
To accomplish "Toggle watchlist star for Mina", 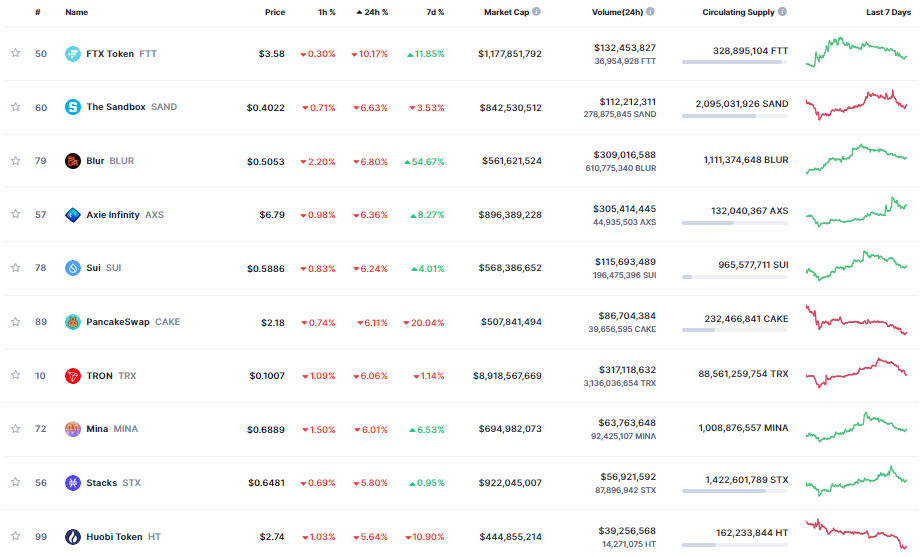I will (15, 429).
